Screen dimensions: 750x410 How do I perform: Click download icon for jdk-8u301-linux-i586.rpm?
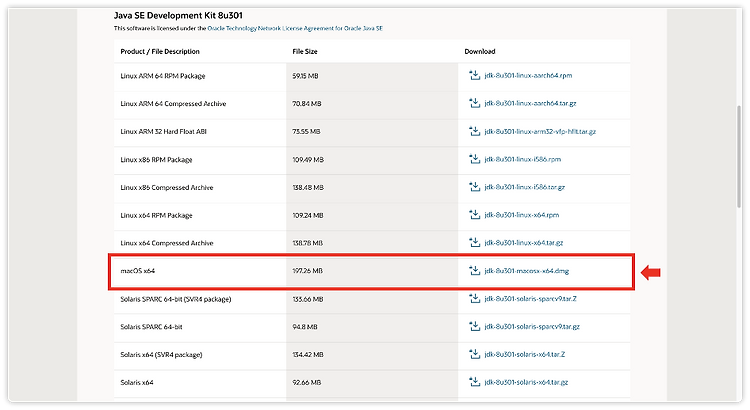coord(474,159)
